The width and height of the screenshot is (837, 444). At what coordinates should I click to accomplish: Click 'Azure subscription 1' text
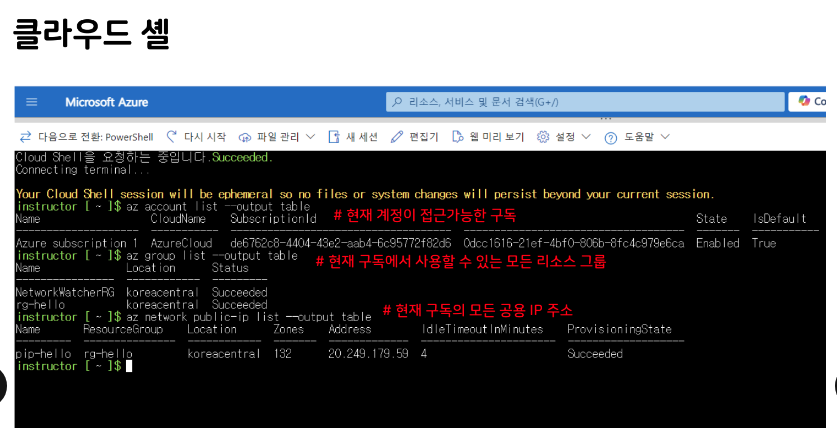click(76, 243)
